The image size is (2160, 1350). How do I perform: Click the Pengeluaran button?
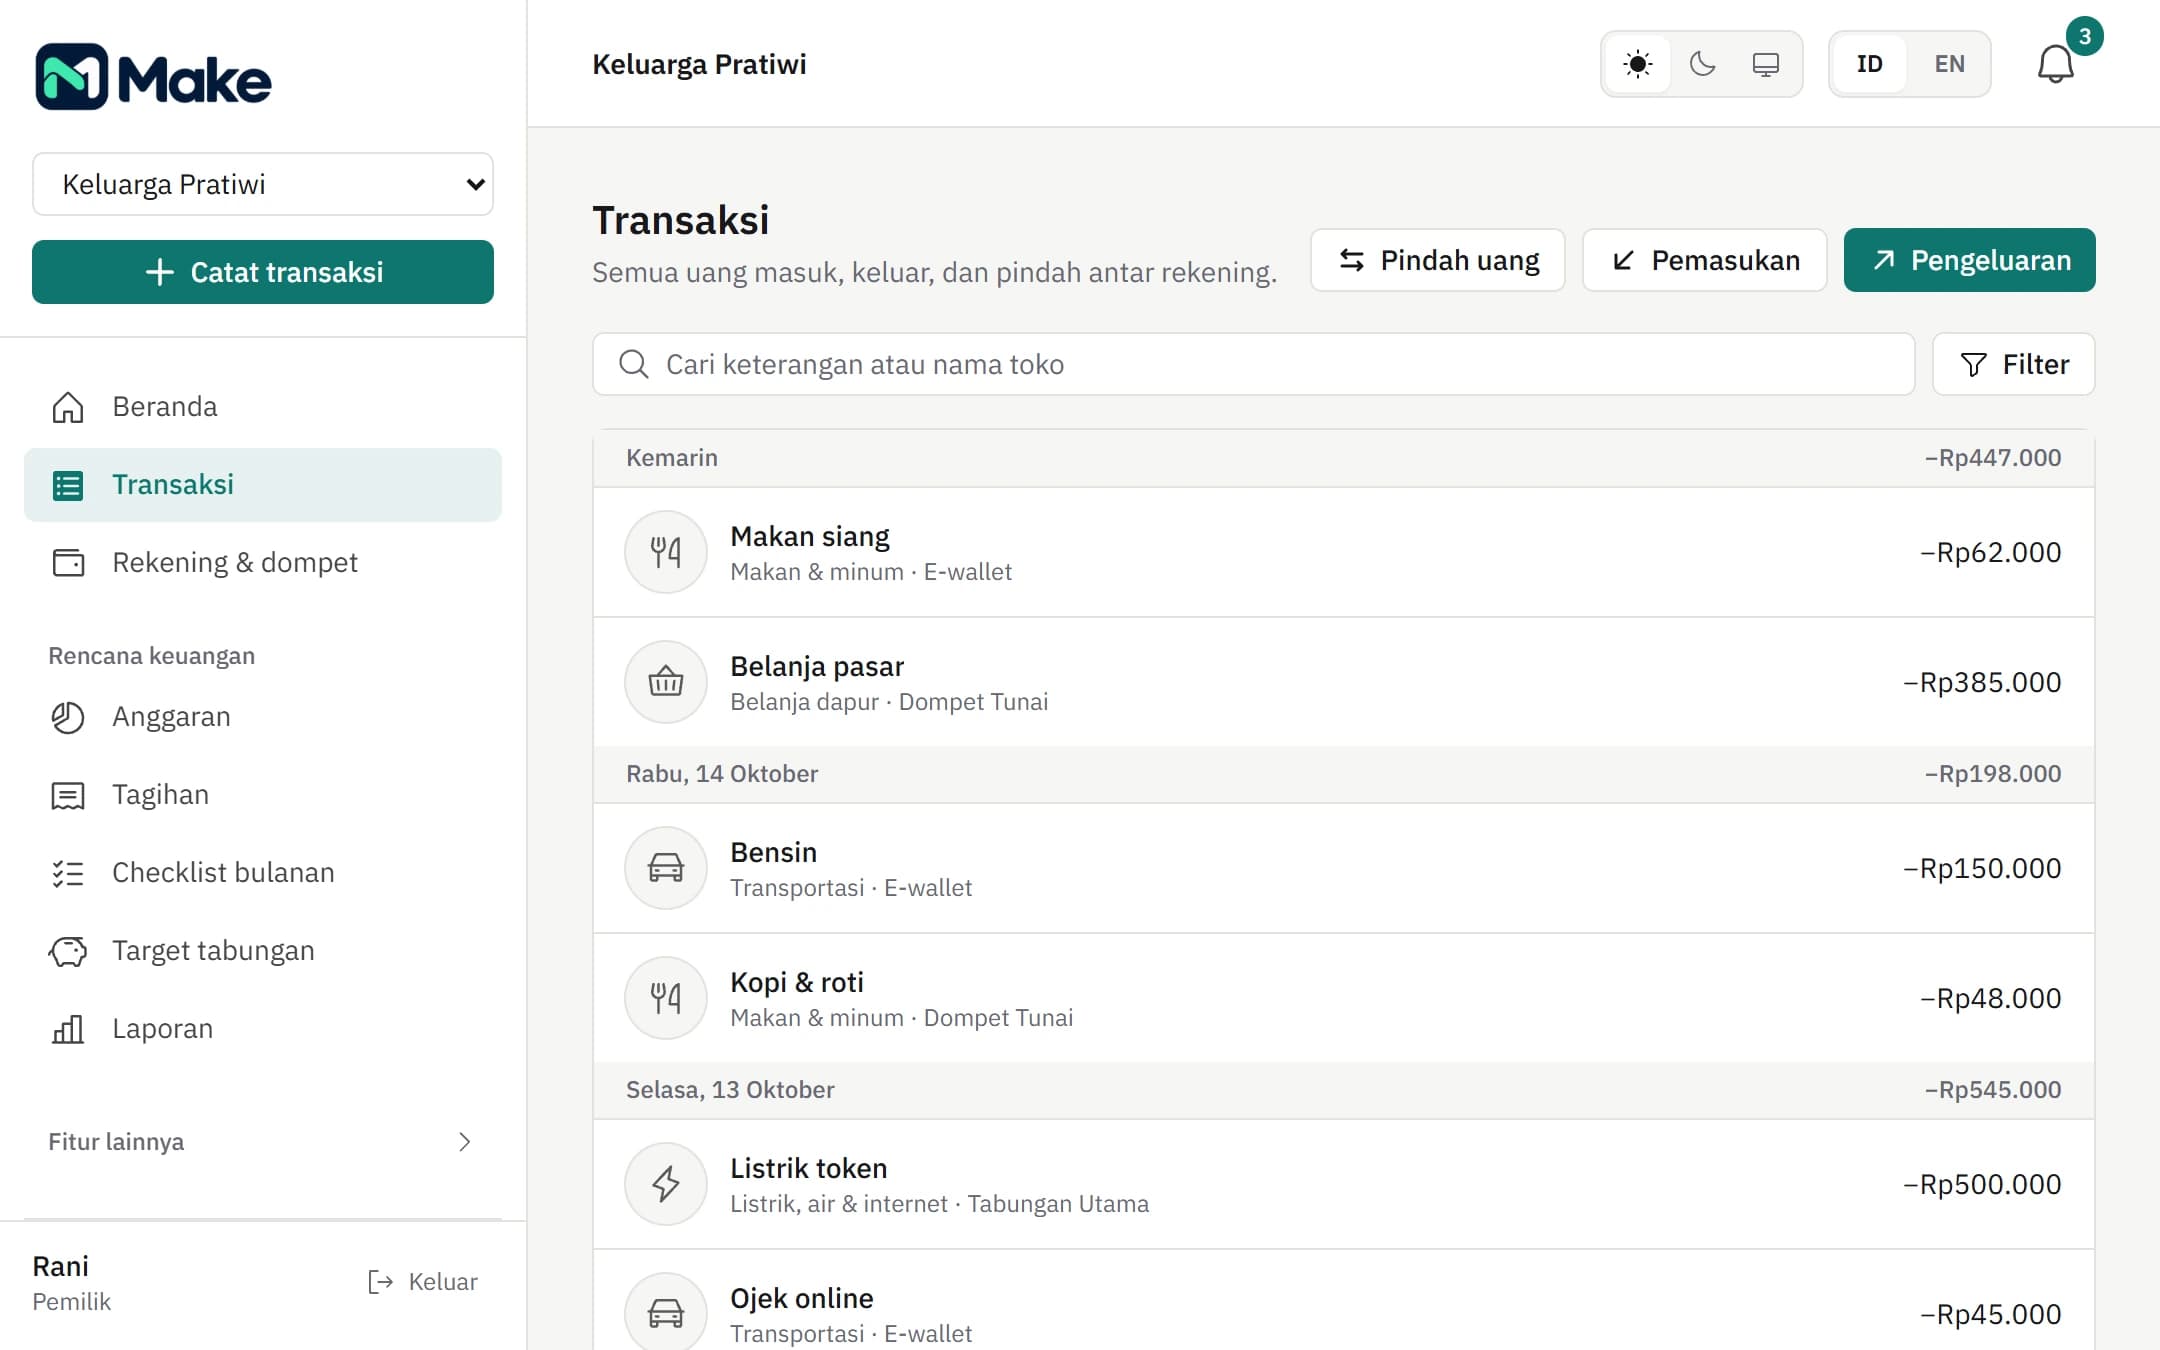tap(1970, 260)
